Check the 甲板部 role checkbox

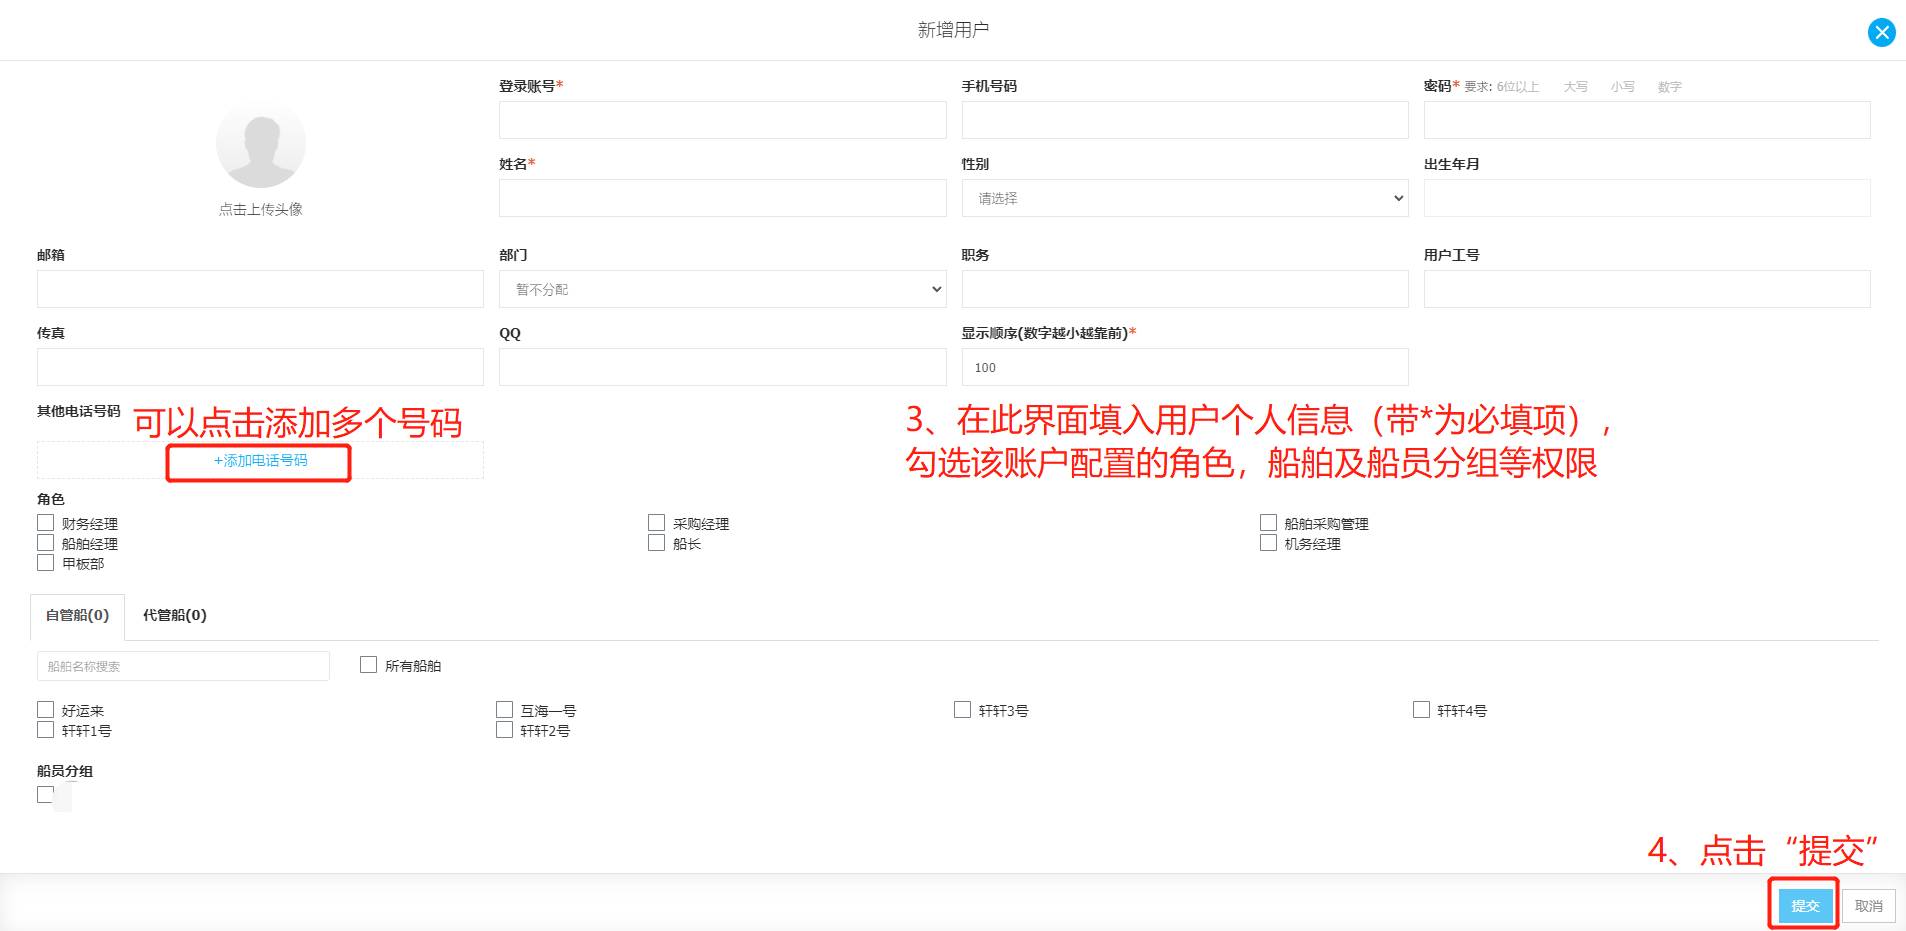pyautogui.click(x=45, y=563)
